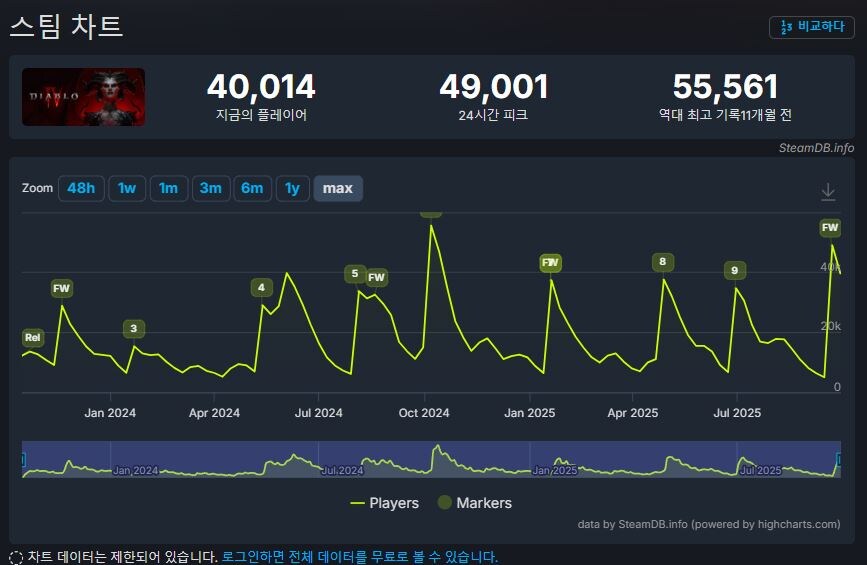Select the max zoom range
Screen dimensions: 867x565
(x=338, y=189)
